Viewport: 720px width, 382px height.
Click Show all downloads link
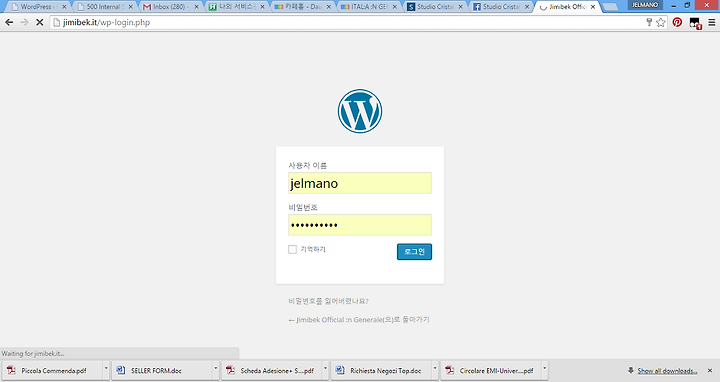667,371
